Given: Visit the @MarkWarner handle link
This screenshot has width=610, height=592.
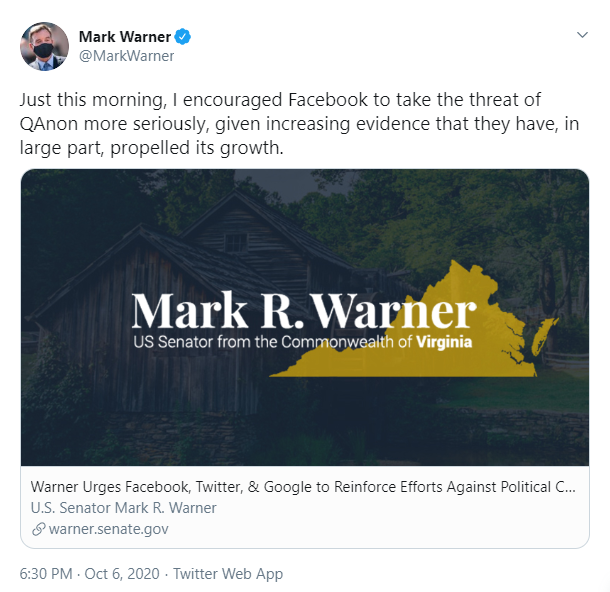Looking at the screenshot, I should (x=126, y=56).
